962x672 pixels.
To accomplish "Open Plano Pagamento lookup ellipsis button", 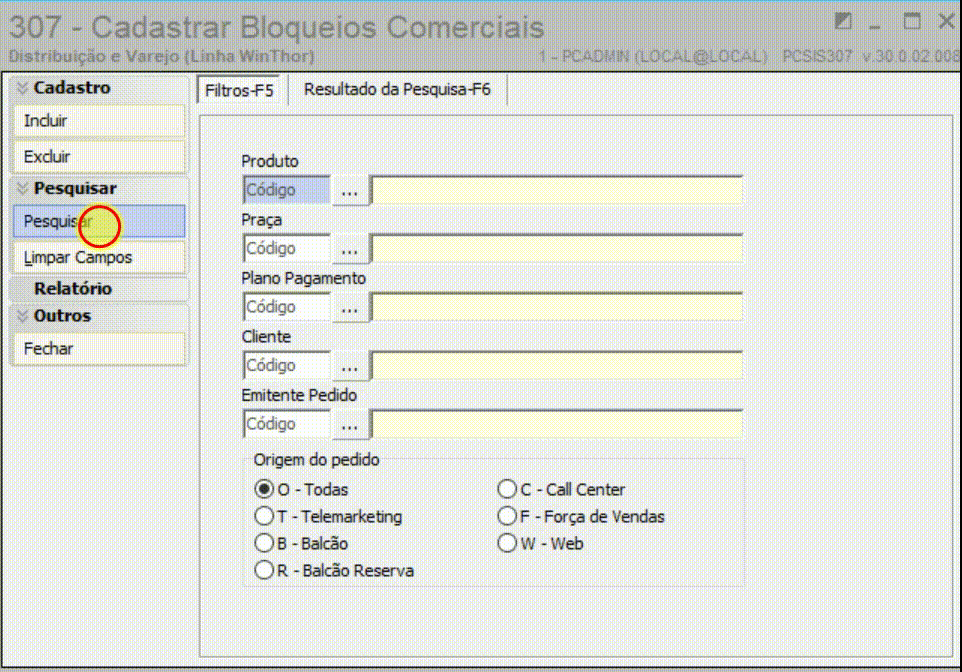I will [x=350, y=307].
